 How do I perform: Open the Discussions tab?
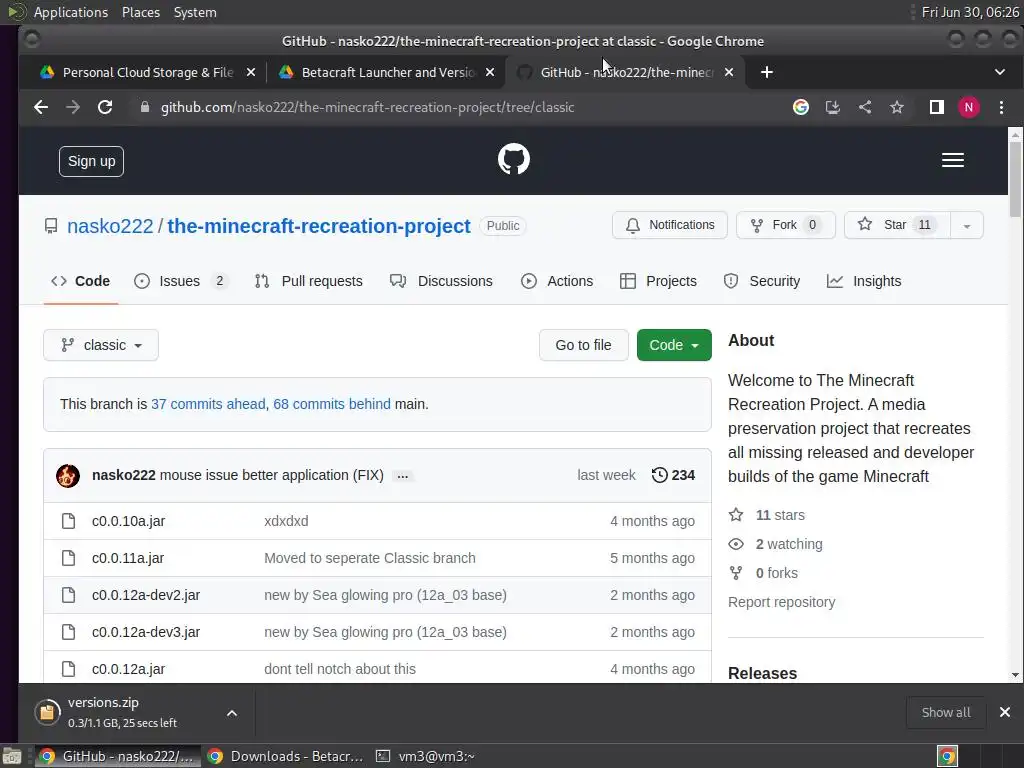(x=441, y=281)
